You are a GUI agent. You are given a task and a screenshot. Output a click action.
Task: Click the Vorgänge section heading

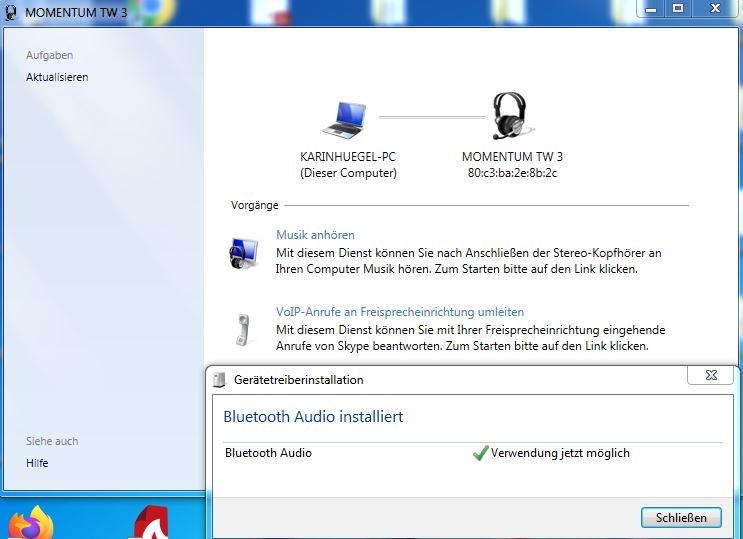[254, 205]
